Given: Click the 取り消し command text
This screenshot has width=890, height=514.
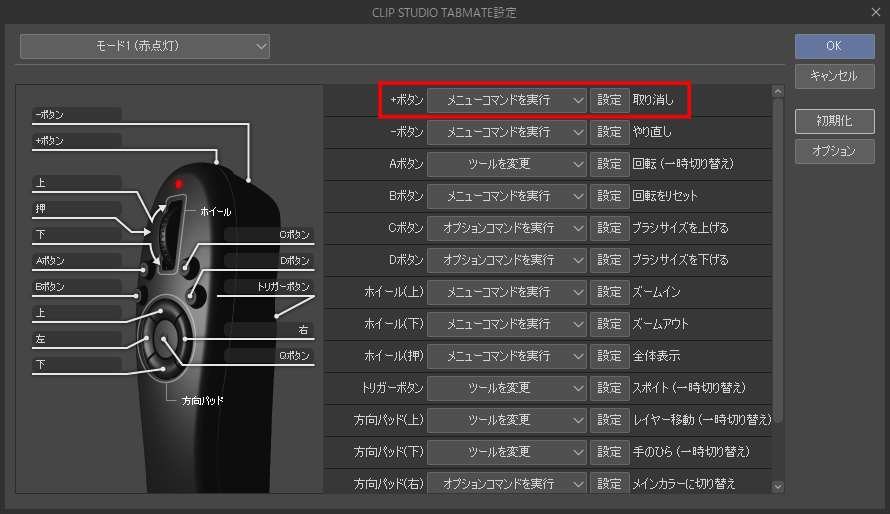Looking at the screenshot, I should (653, 100).
